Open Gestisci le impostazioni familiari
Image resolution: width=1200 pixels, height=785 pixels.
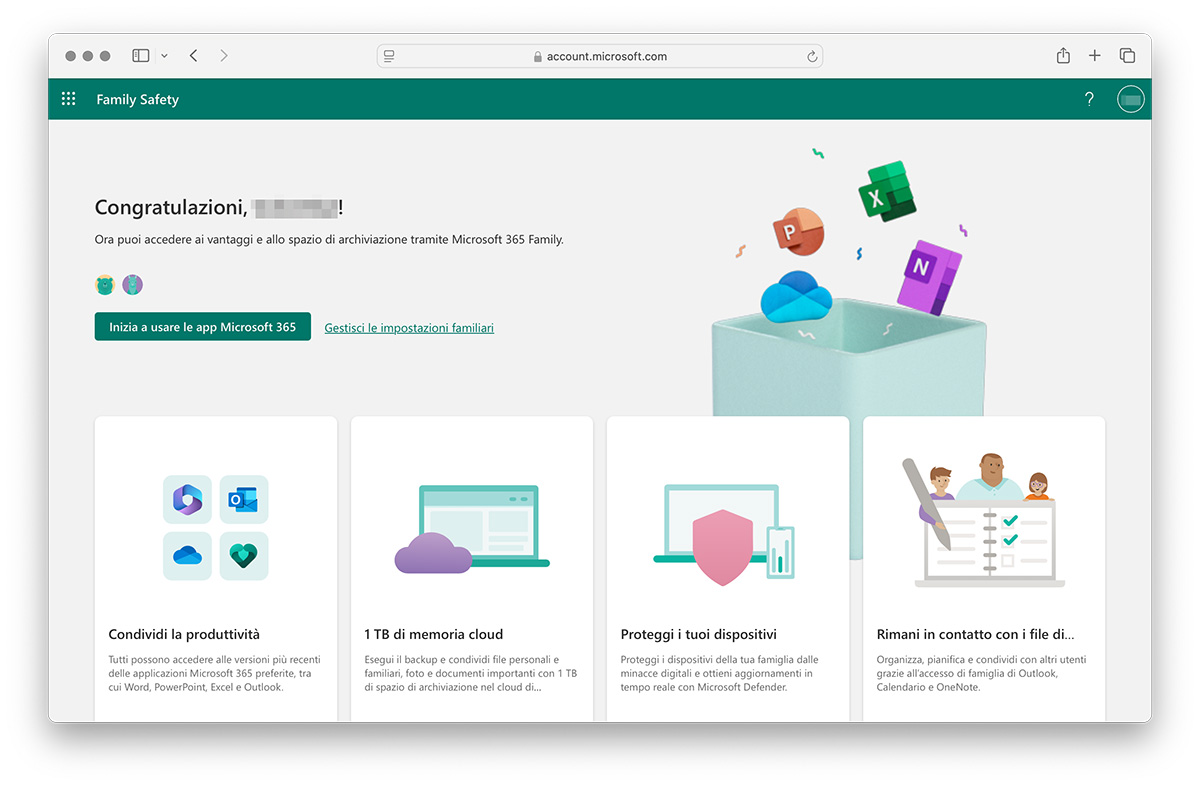click(x=409, y=327)
